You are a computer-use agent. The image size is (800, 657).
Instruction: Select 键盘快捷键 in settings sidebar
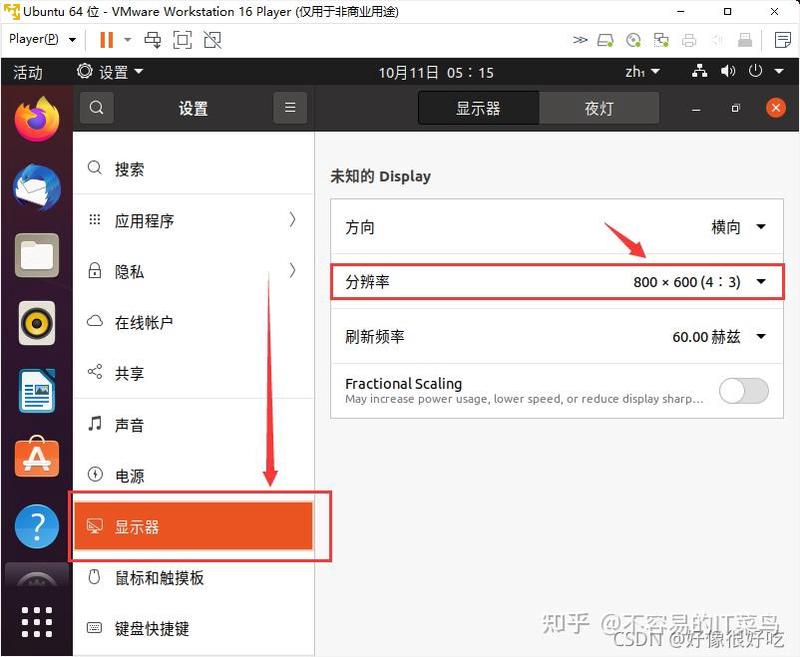tap(194, 628)
